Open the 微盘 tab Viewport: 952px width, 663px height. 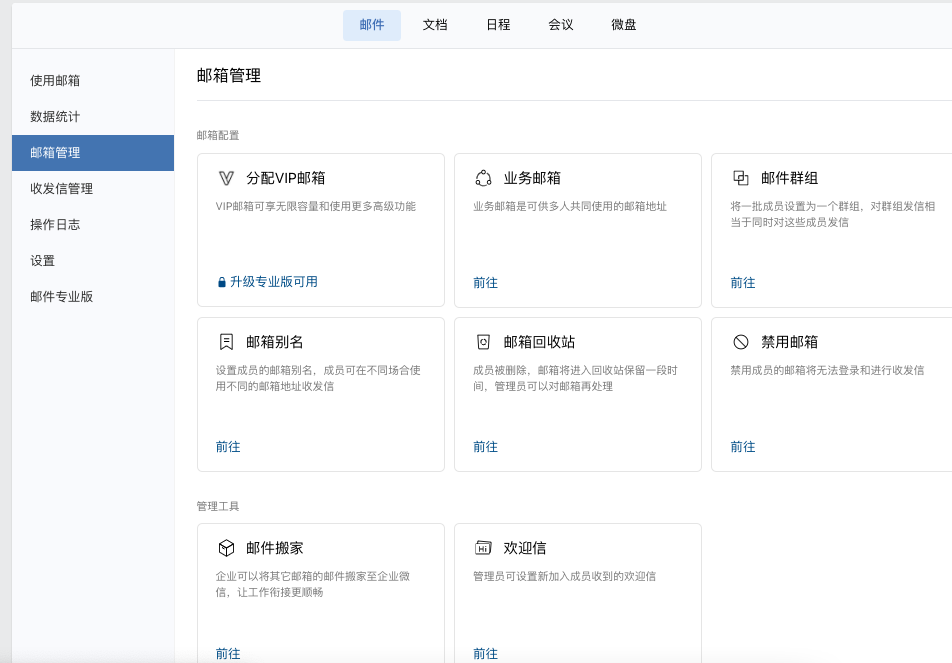[x=624, y=25]
